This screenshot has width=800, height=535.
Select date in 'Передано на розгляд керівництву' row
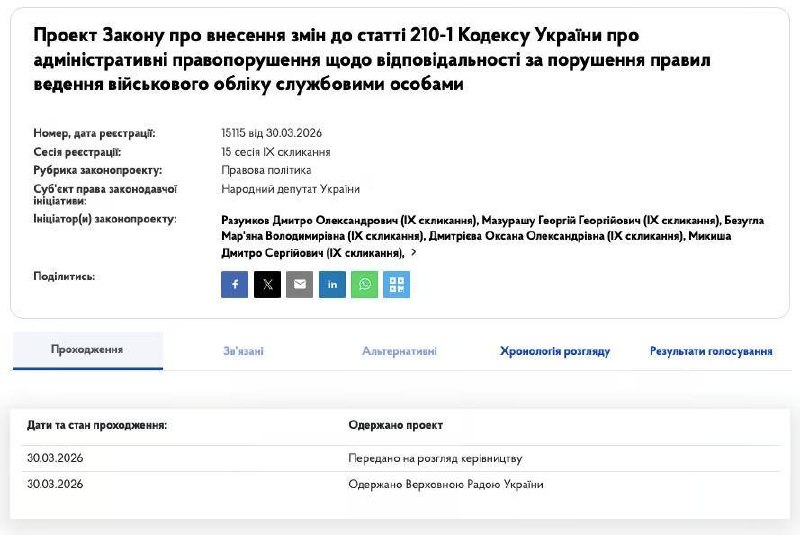(x=55, y=458)
